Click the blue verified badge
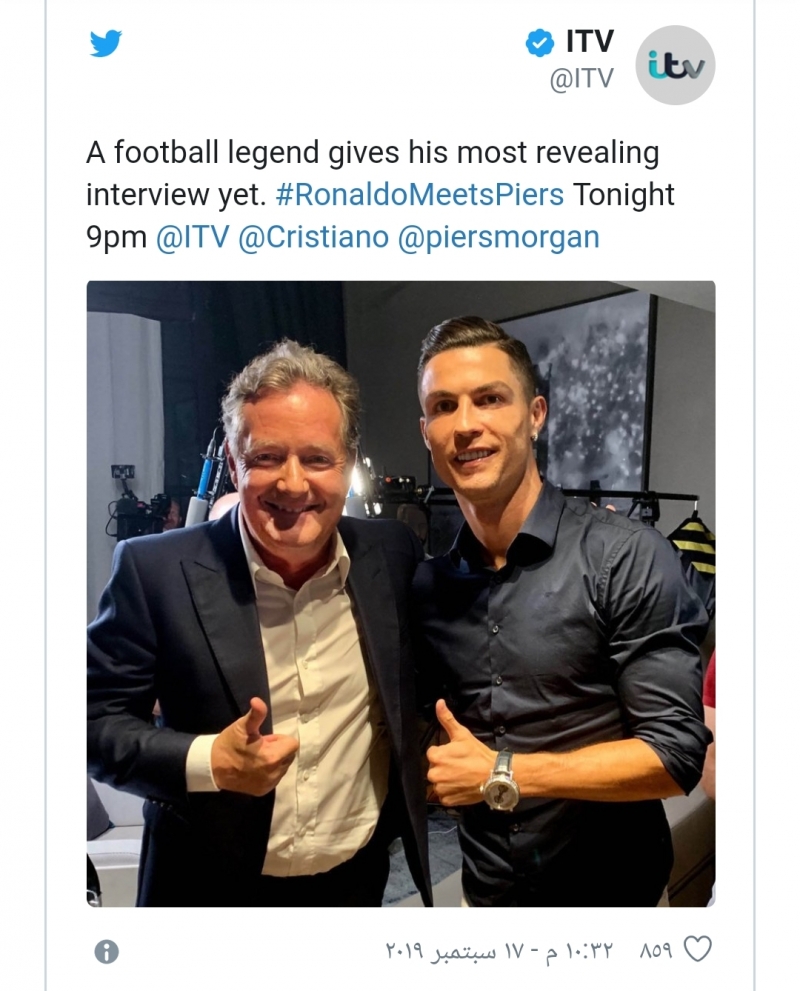This screenshot has height=991, width=800. coord(540,43)
